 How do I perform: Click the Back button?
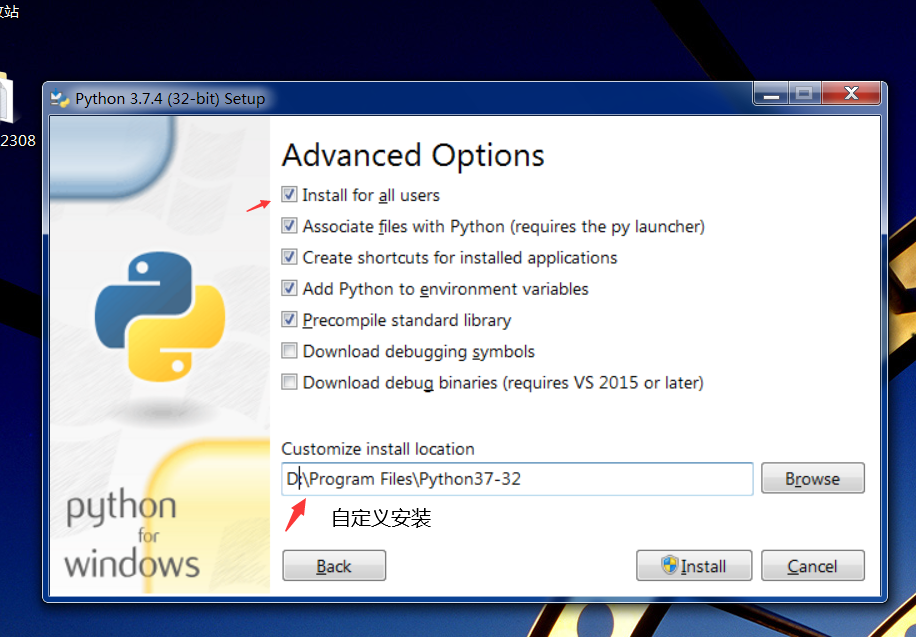tap(334, 566)
